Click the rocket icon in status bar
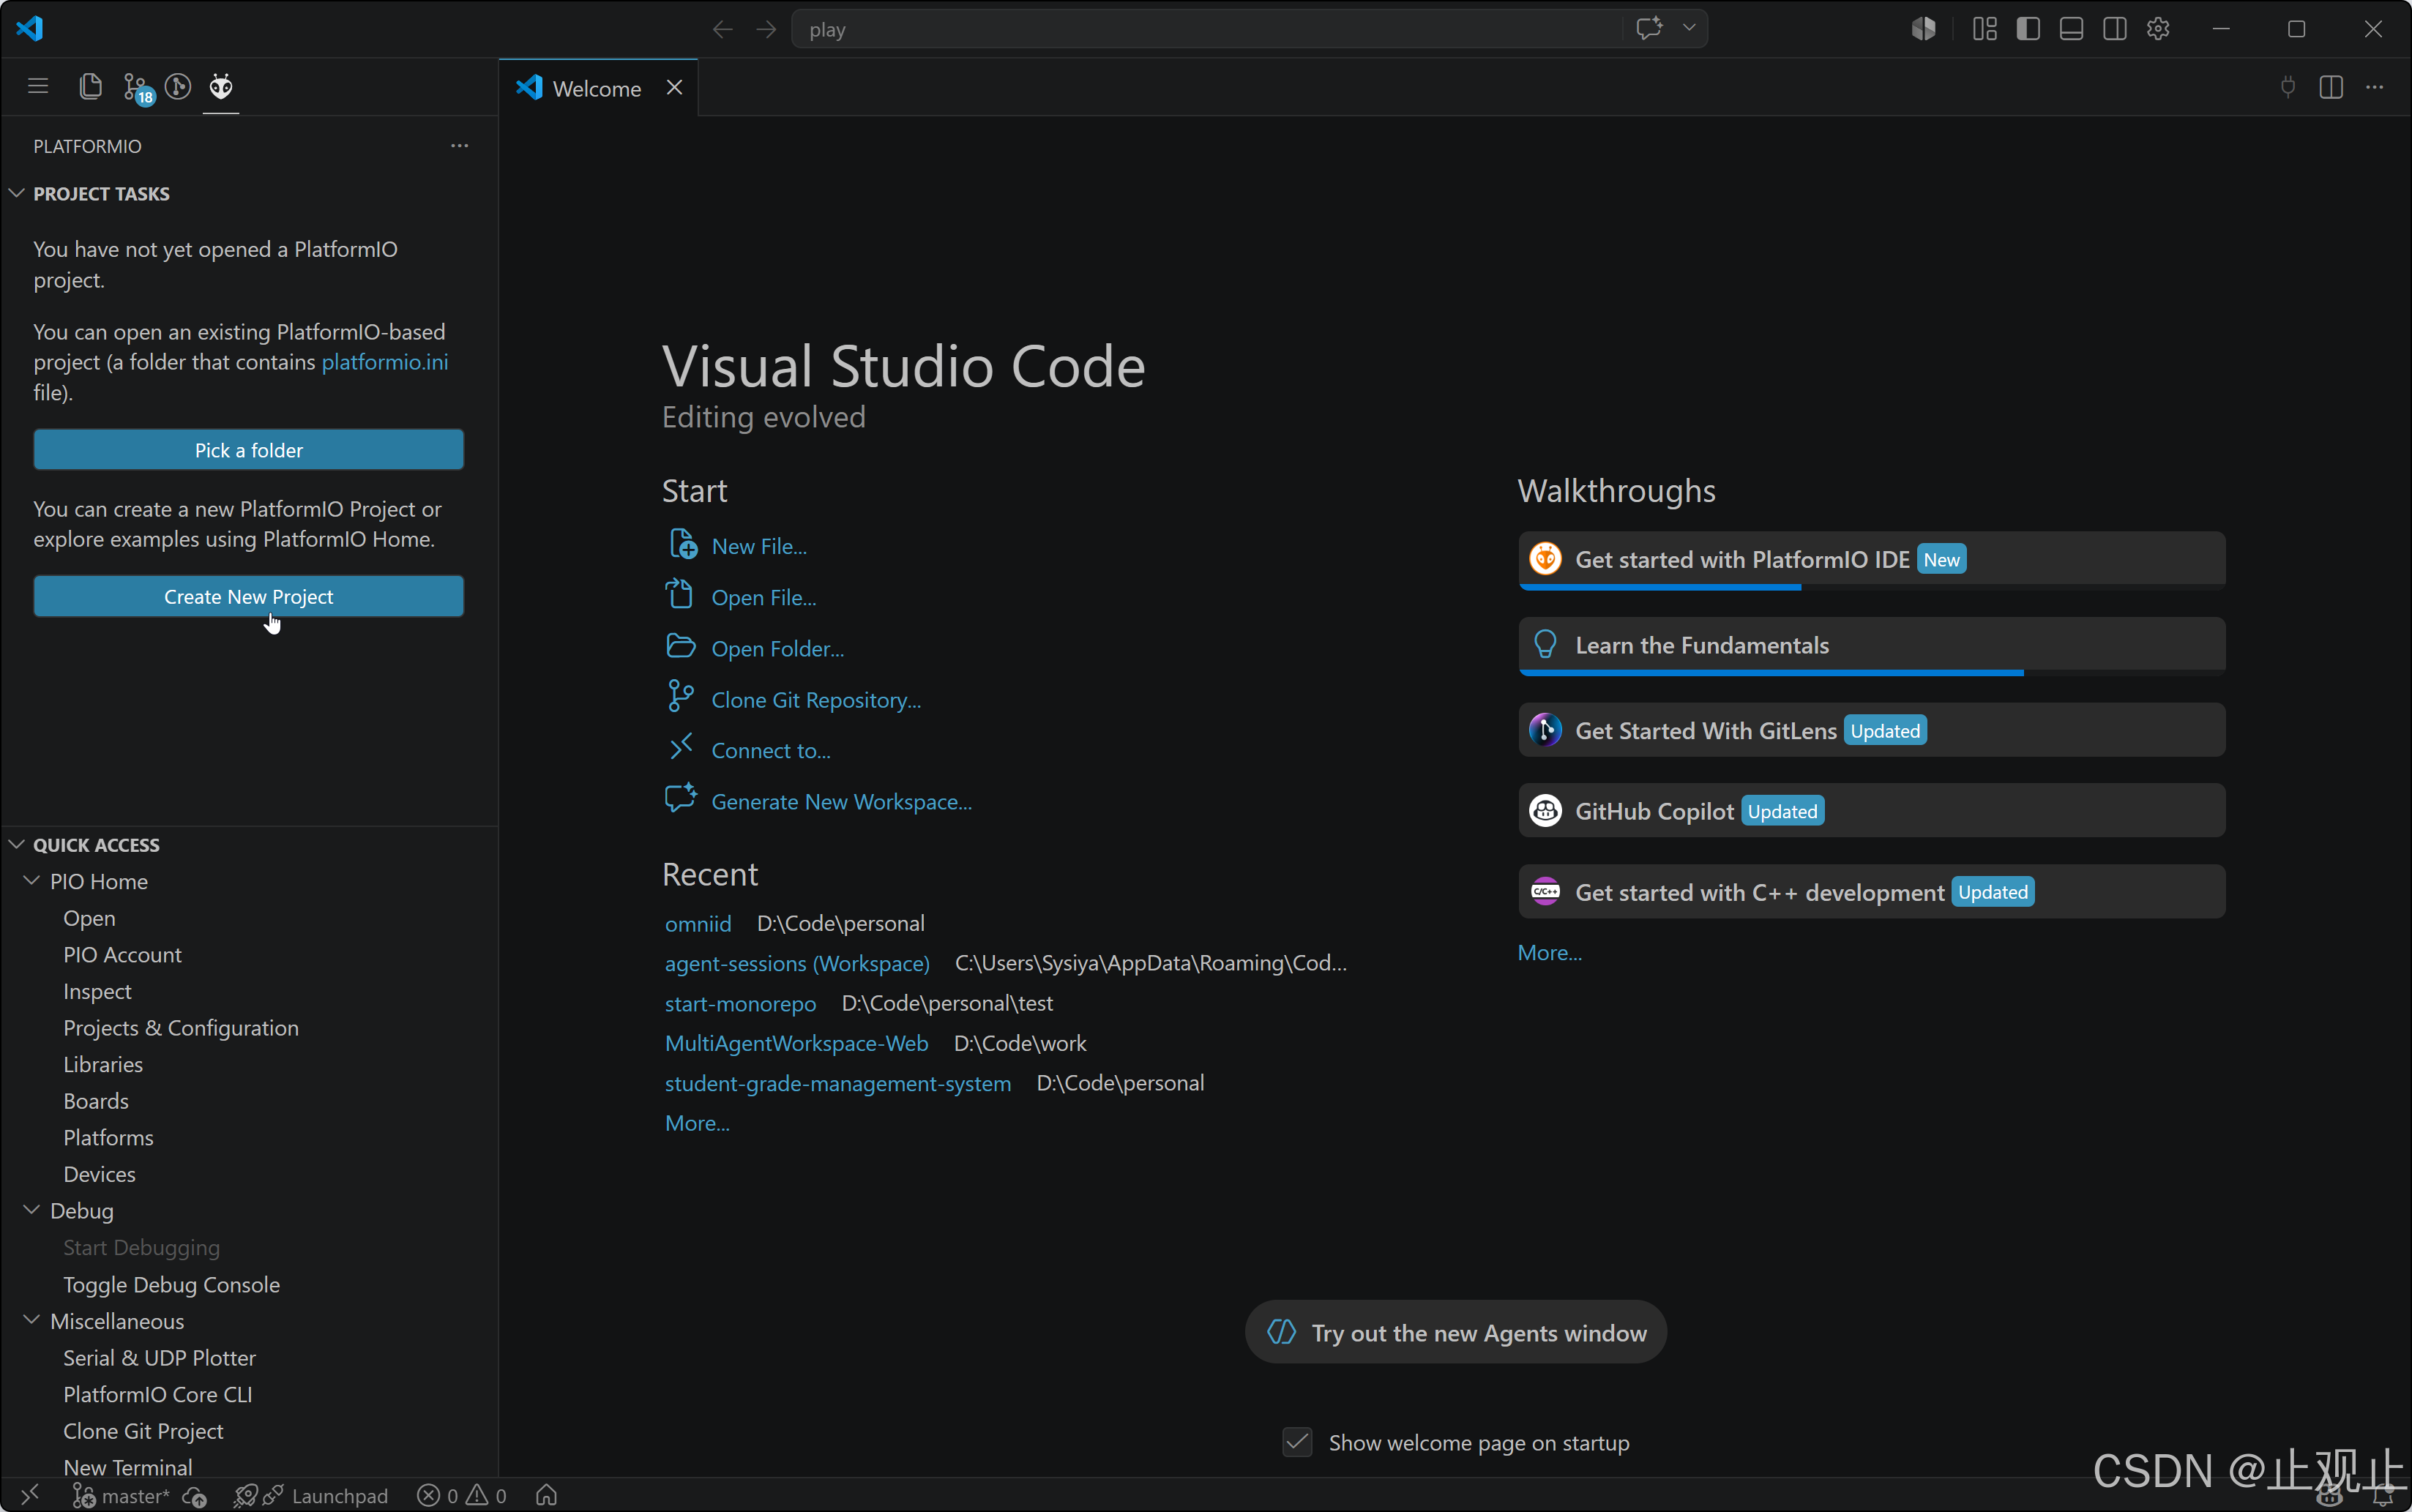This screenshot has height=1512, width=2412. click(245, 1496)
